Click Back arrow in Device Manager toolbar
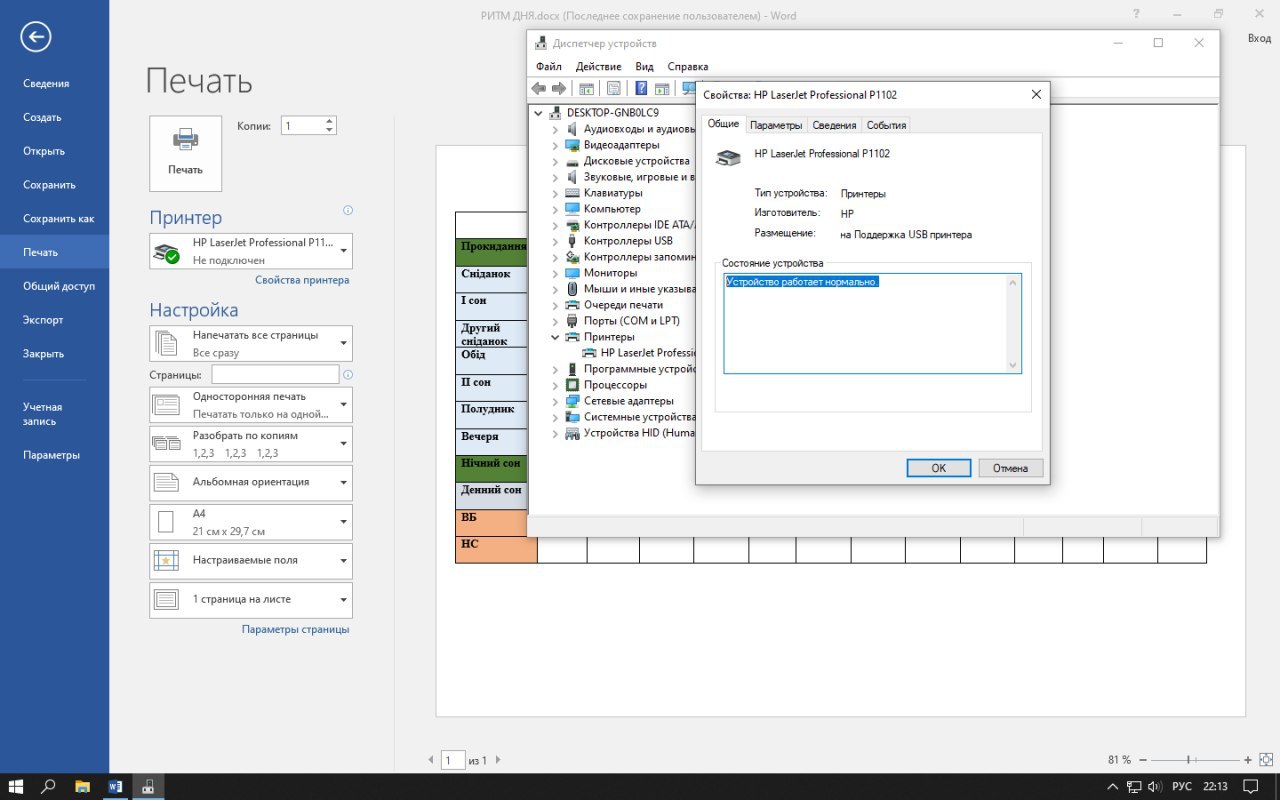 pyautogui.click(x=539, y=89)
